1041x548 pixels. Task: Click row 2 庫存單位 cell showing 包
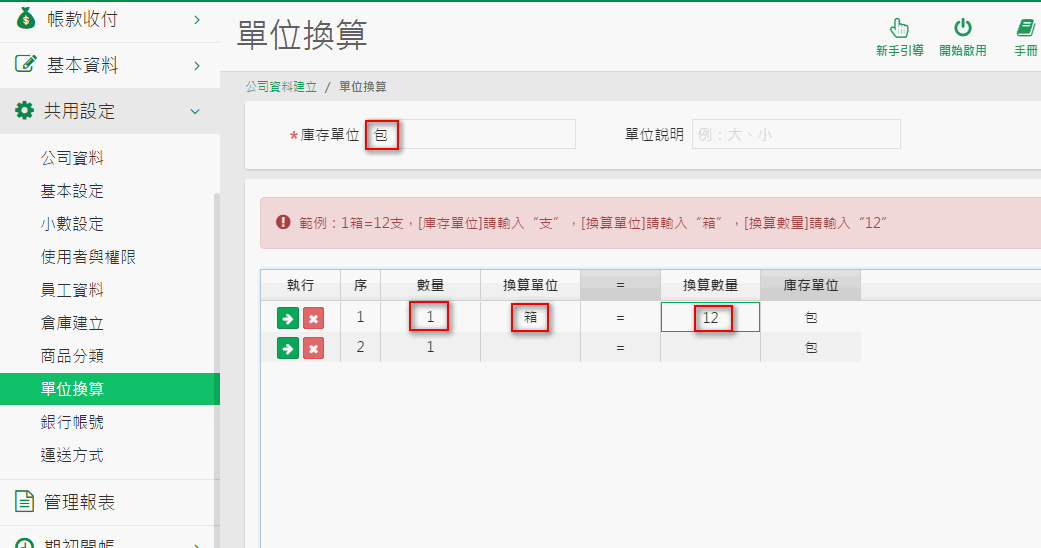[x=811, y=347]
